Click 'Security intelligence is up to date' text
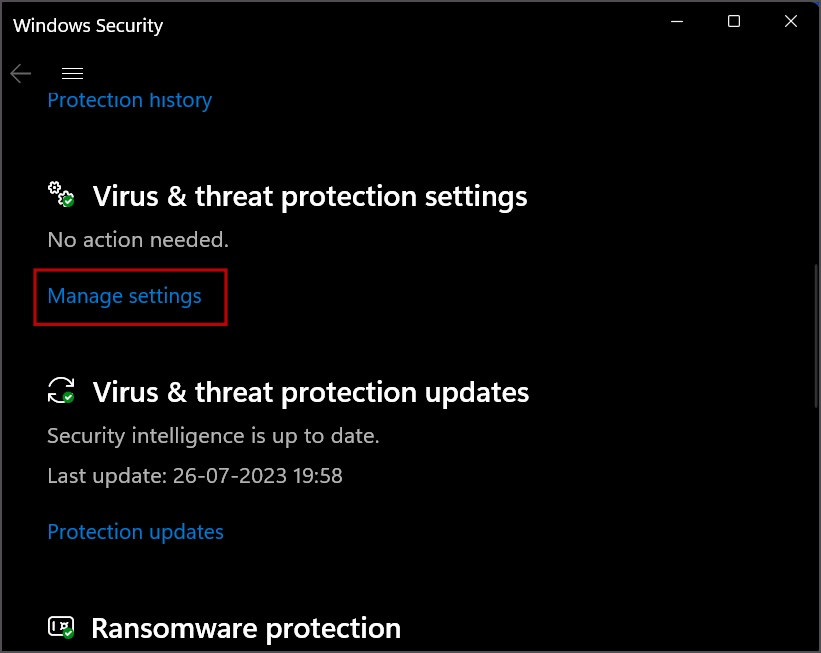Screen dimensions: 821x653 click(214, 436)
